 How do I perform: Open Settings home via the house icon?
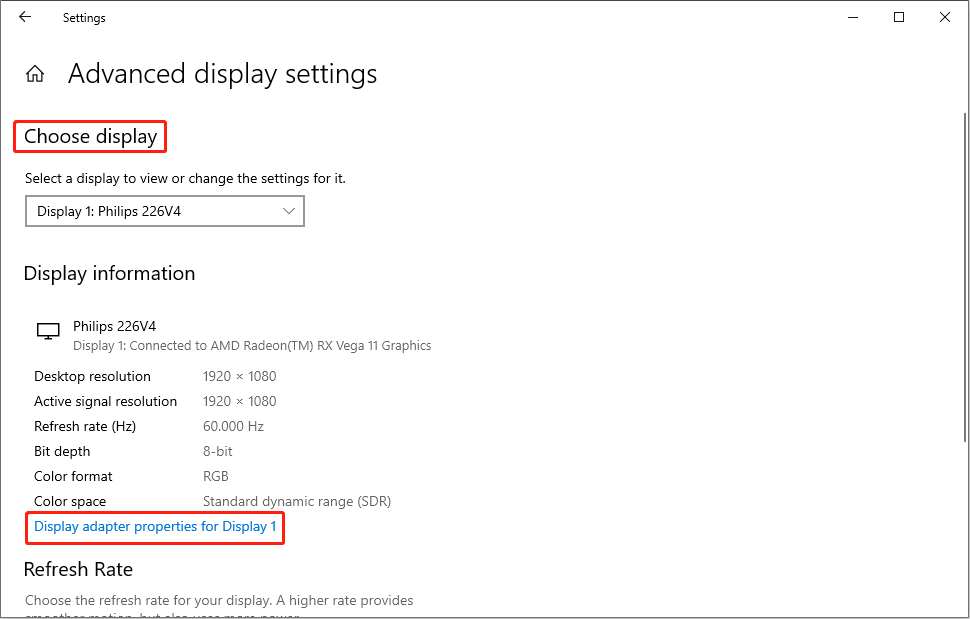(34, 73)
